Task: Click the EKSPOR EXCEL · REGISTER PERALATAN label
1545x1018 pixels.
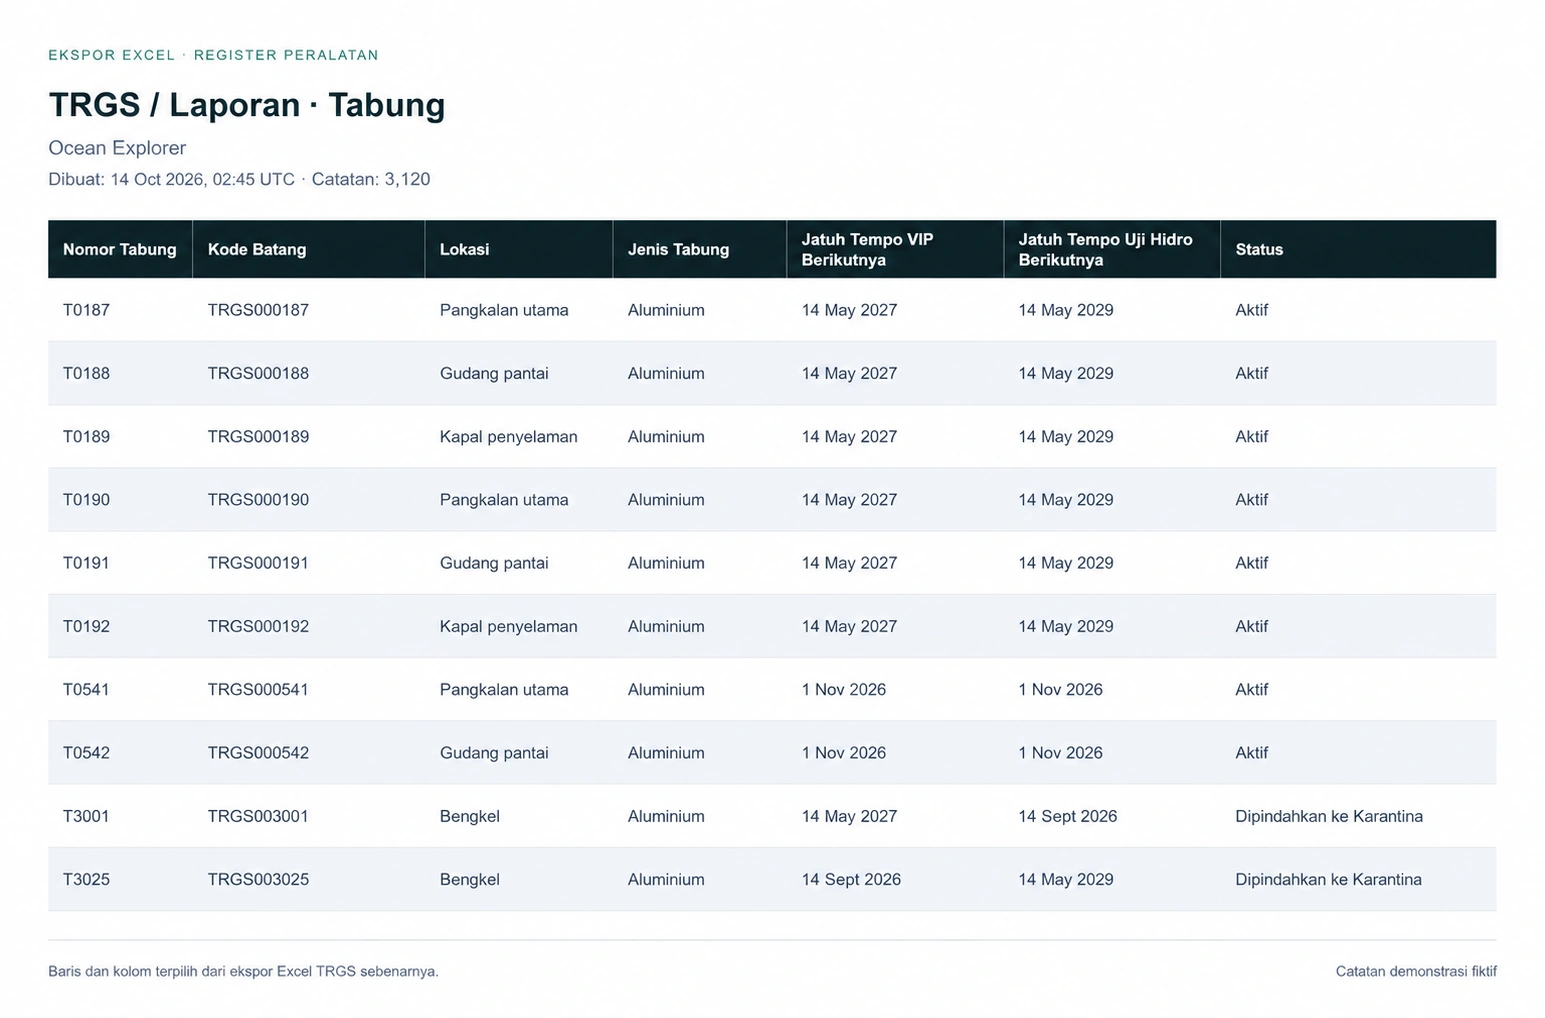Action: [213, 55]
